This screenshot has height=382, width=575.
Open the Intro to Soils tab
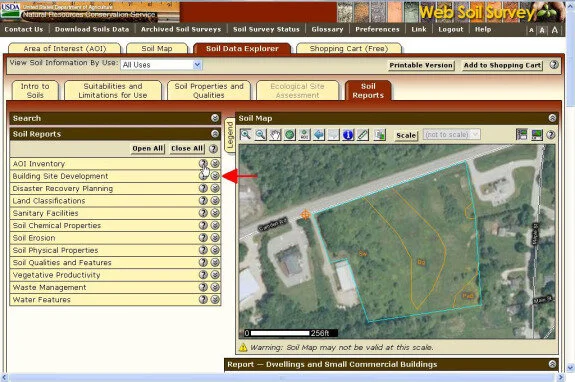pos(35,91)
